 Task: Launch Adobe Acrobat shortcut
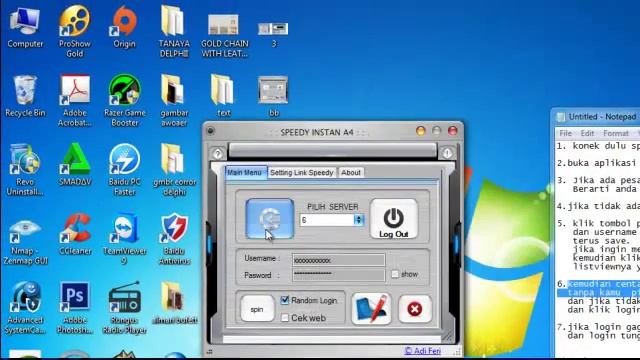coord(75,100)
